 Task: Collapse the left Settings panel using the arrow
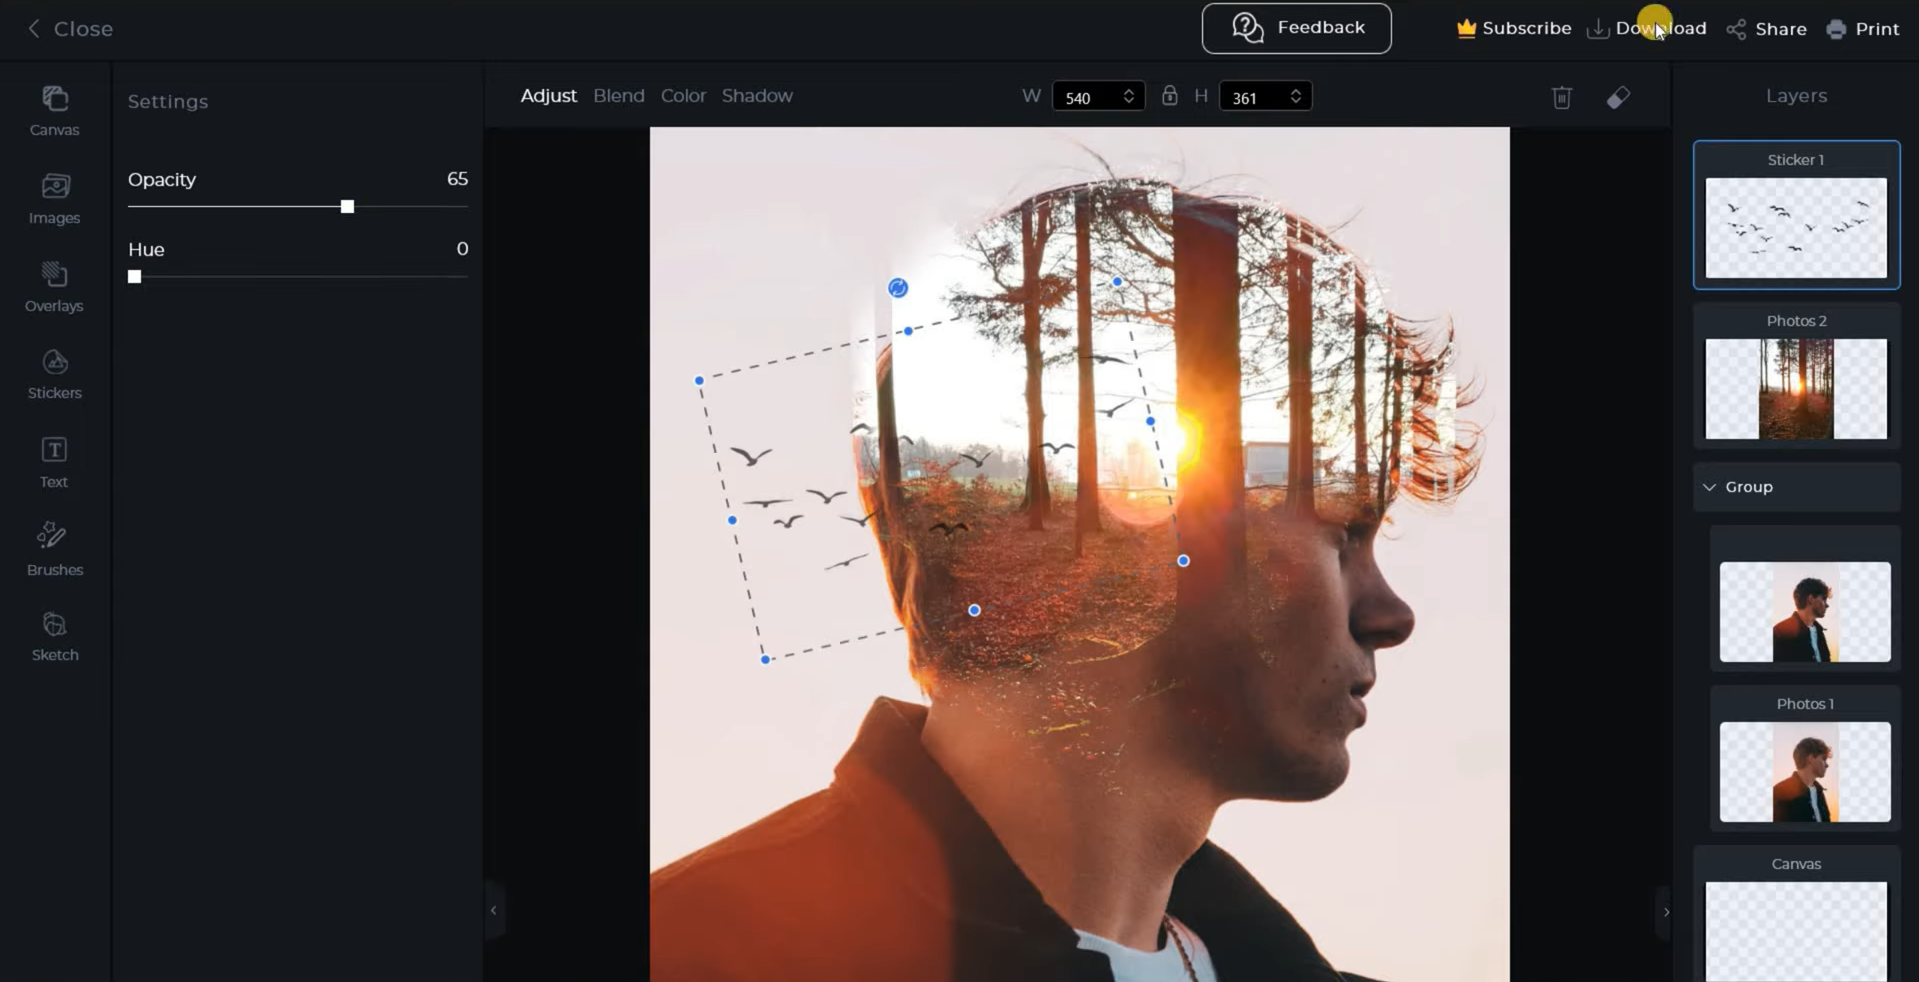click(493, 911)
